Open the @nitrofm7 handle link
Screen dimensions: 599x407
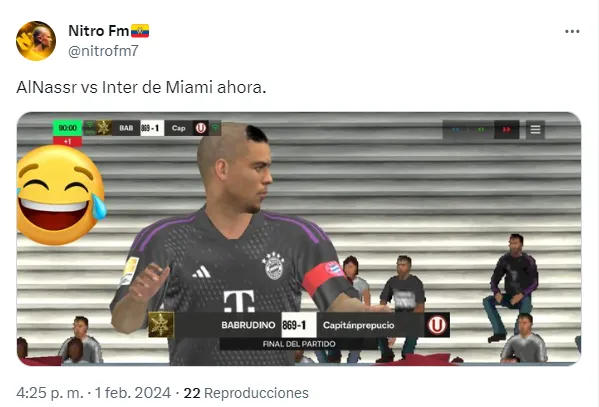point(103,51)
